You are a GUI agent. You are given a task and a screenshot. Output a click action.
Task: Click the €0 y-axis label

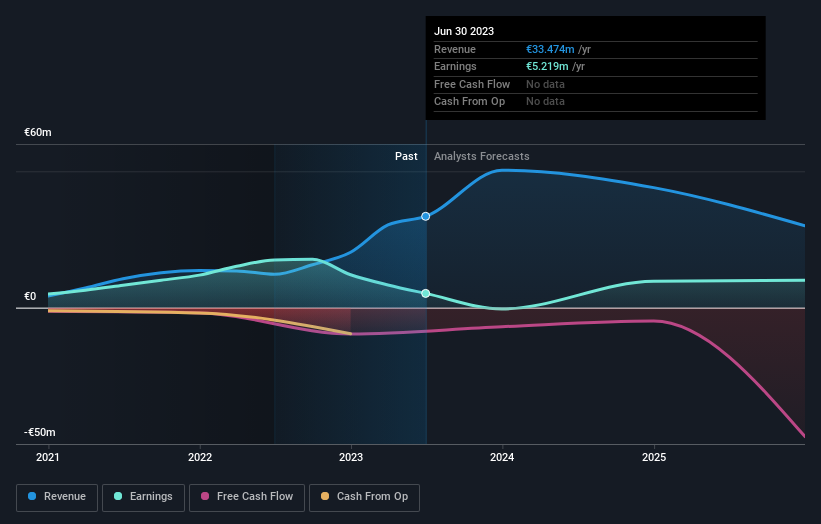[30, 296]
